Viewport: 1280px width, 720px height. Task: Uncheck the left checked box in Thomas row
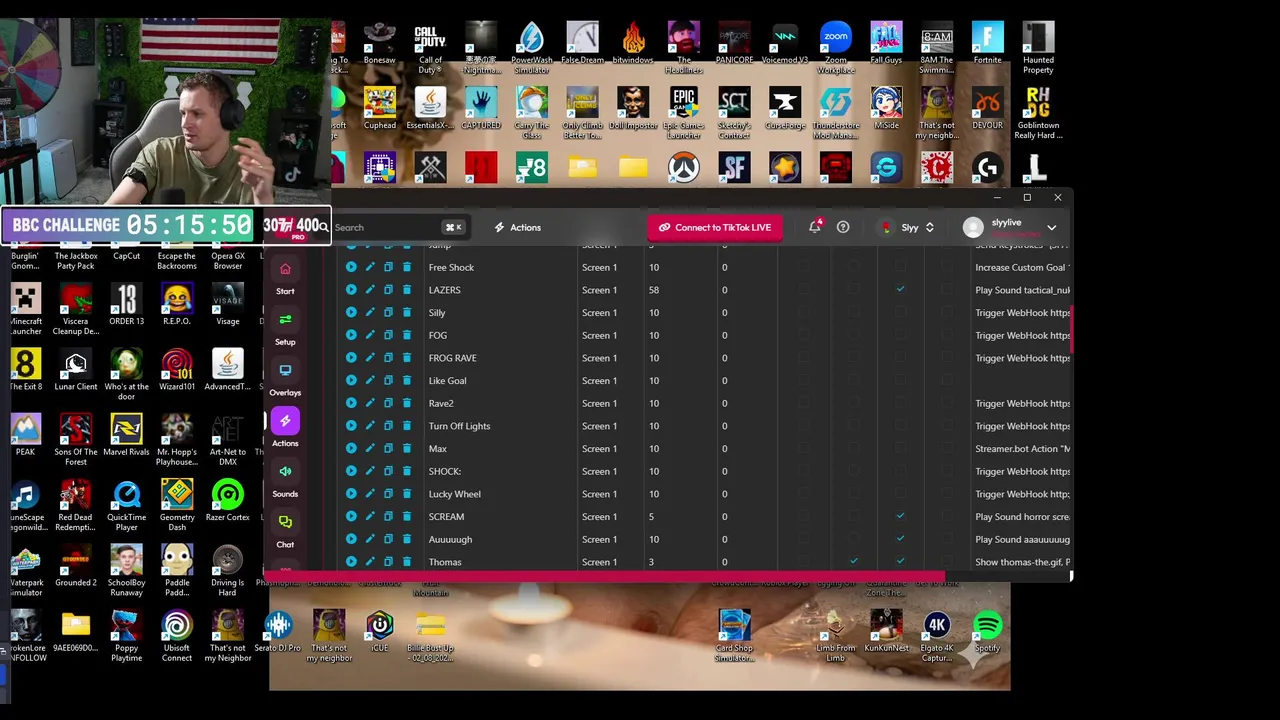pos(853,562)
